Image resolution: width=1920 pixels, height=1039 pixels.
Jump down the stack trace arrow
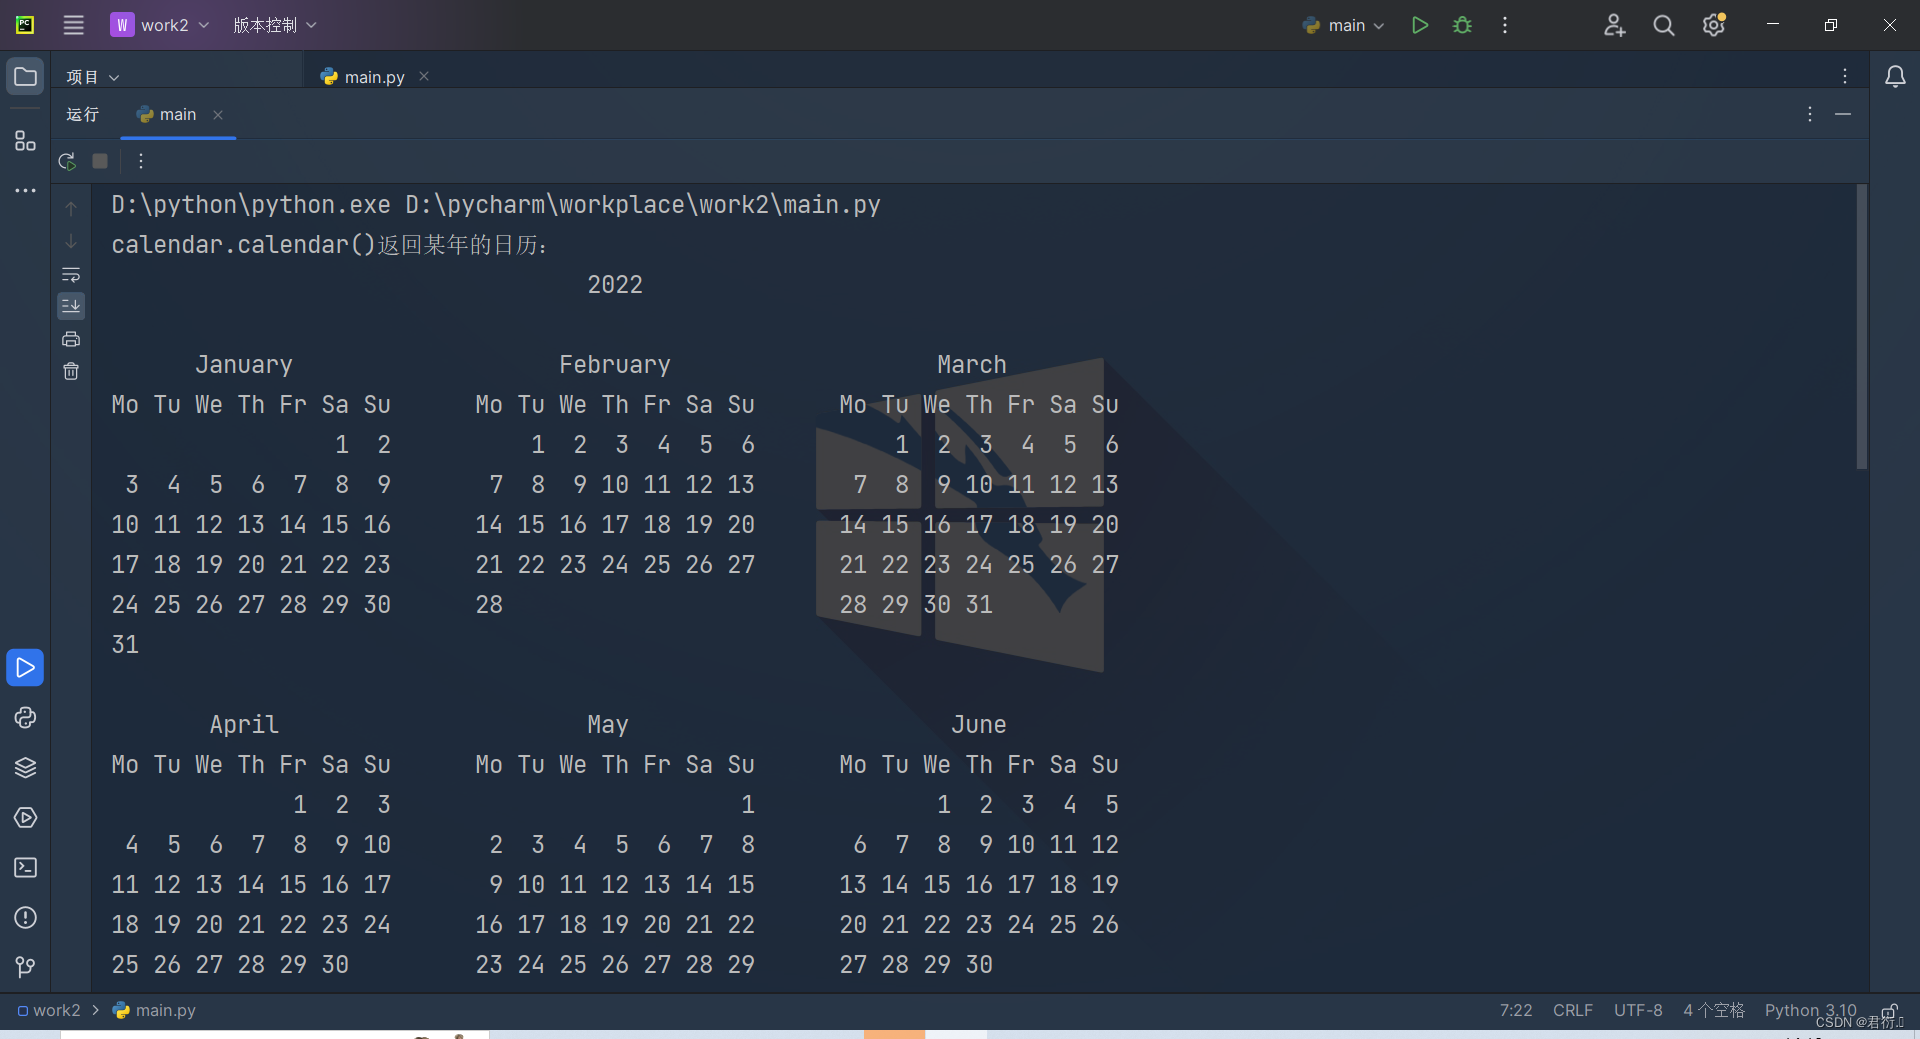[71, 241]
